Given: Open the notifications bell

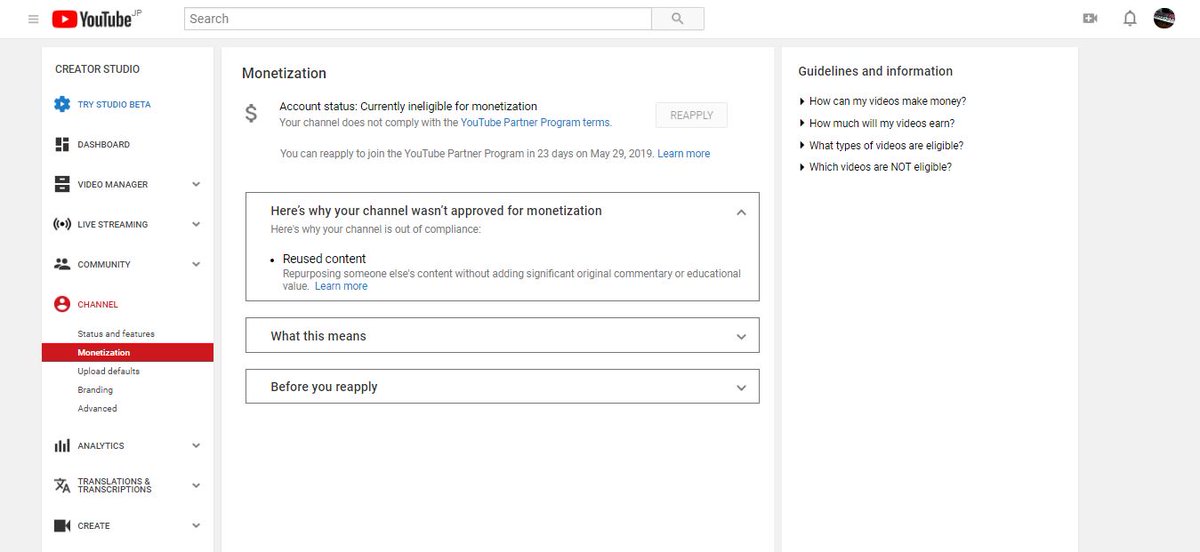Looking at the screenshot, I should [1130, 19].
